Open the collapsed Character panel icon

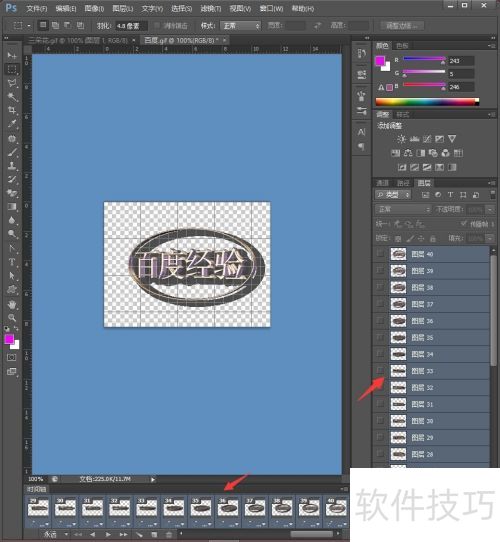[x=361, y=132]
